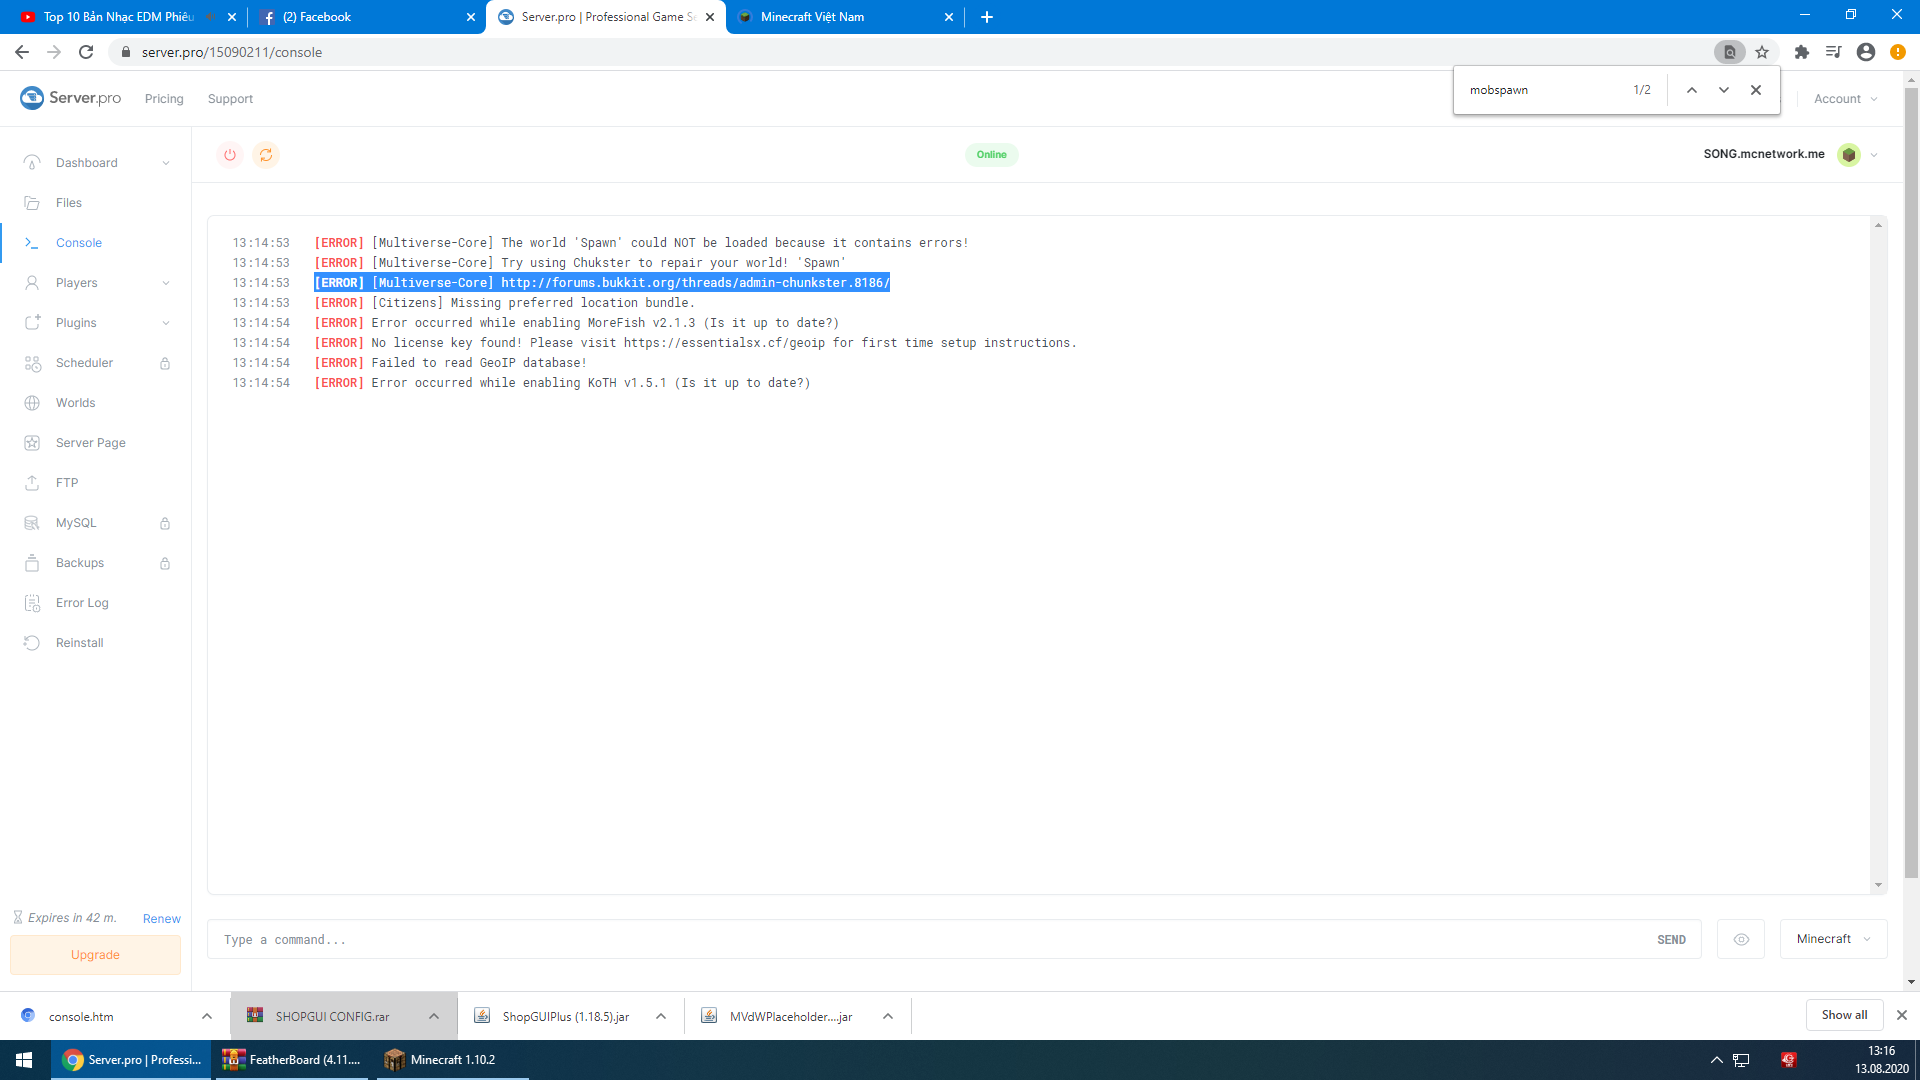Open the Pricing navigation link
This screenshot has height=1080, width=1920.
pos(164,99)
